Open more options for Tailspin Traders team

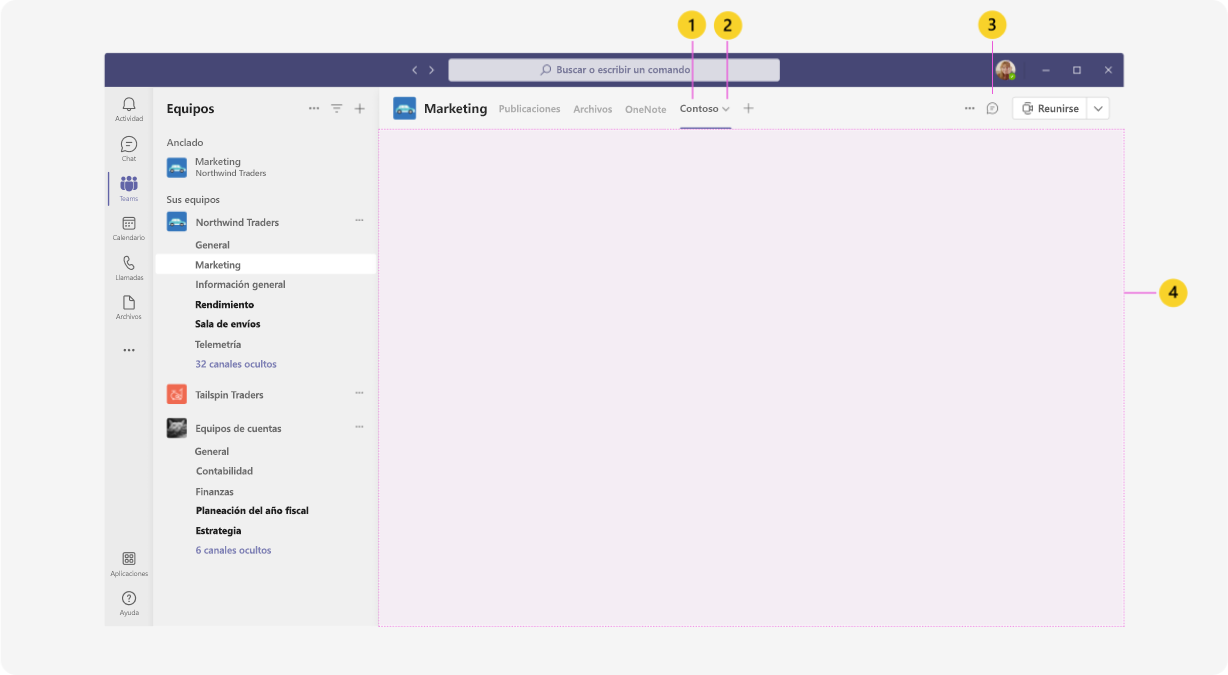click(x=360, y=393)
